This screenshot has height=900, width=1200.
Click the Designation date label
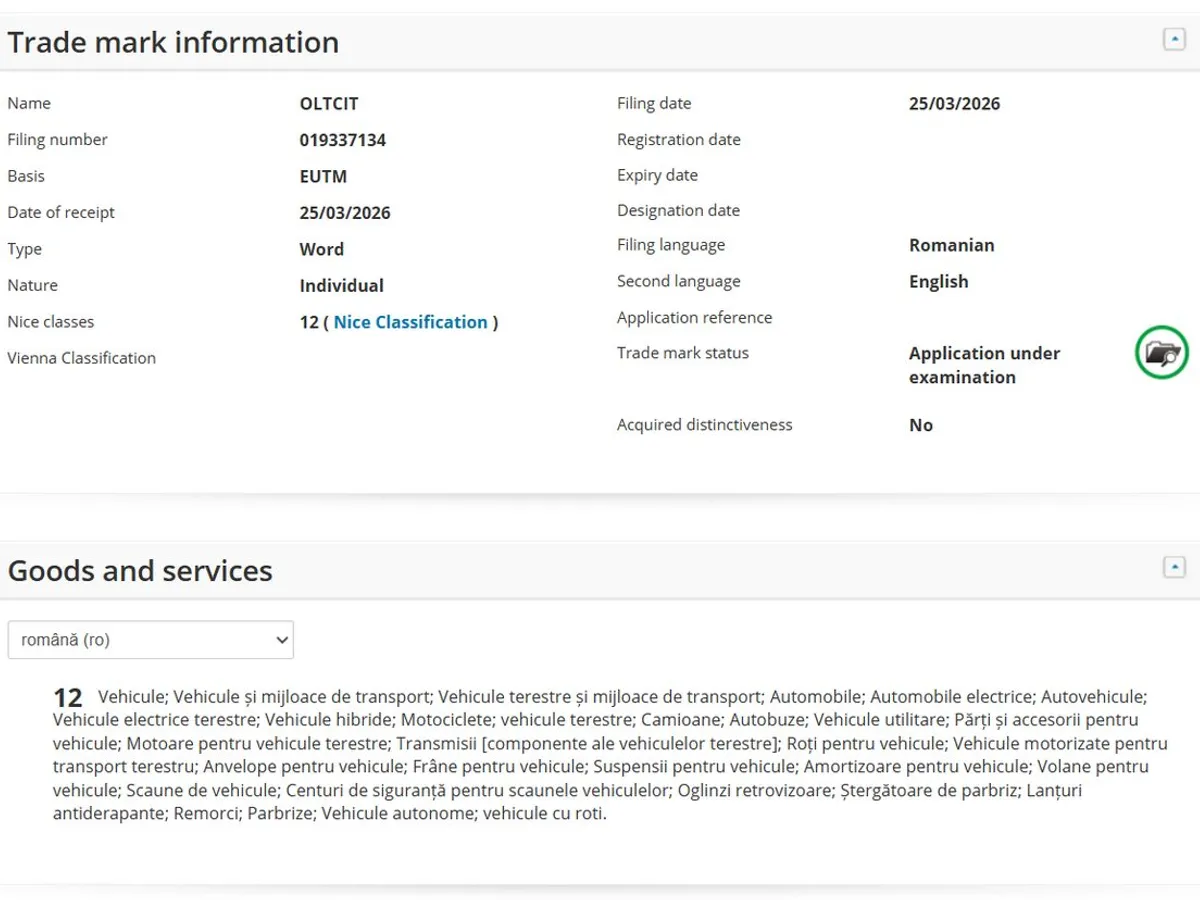click(678, 211)
